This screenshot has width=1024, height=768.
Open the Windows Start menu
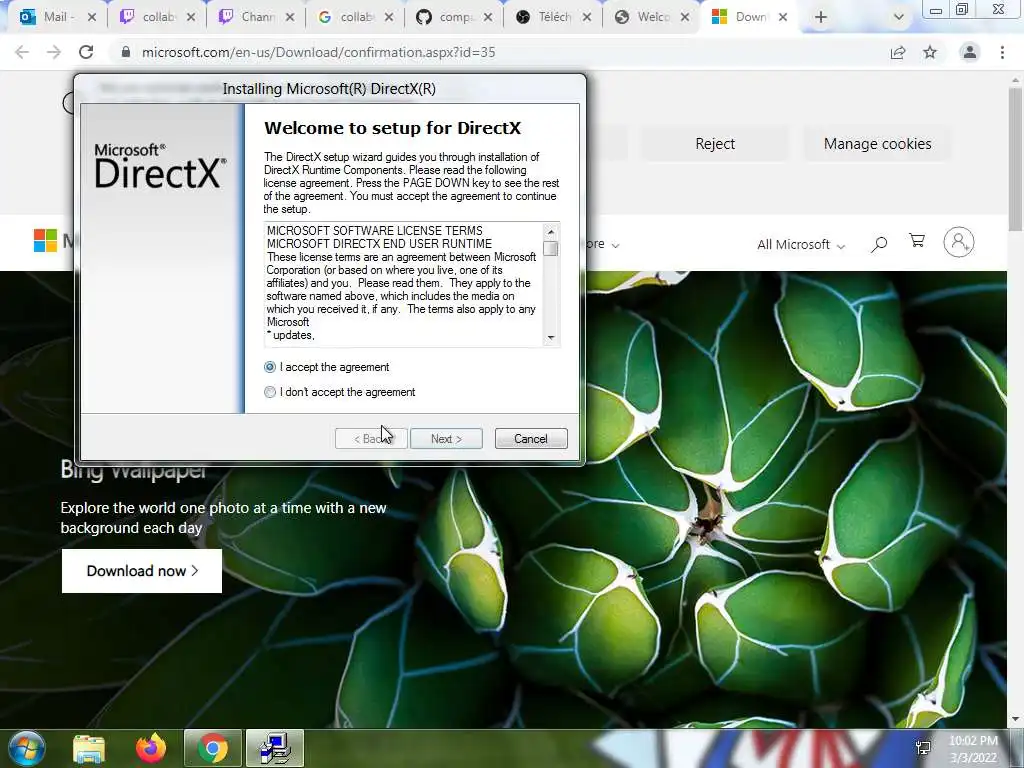click(27, 748)
